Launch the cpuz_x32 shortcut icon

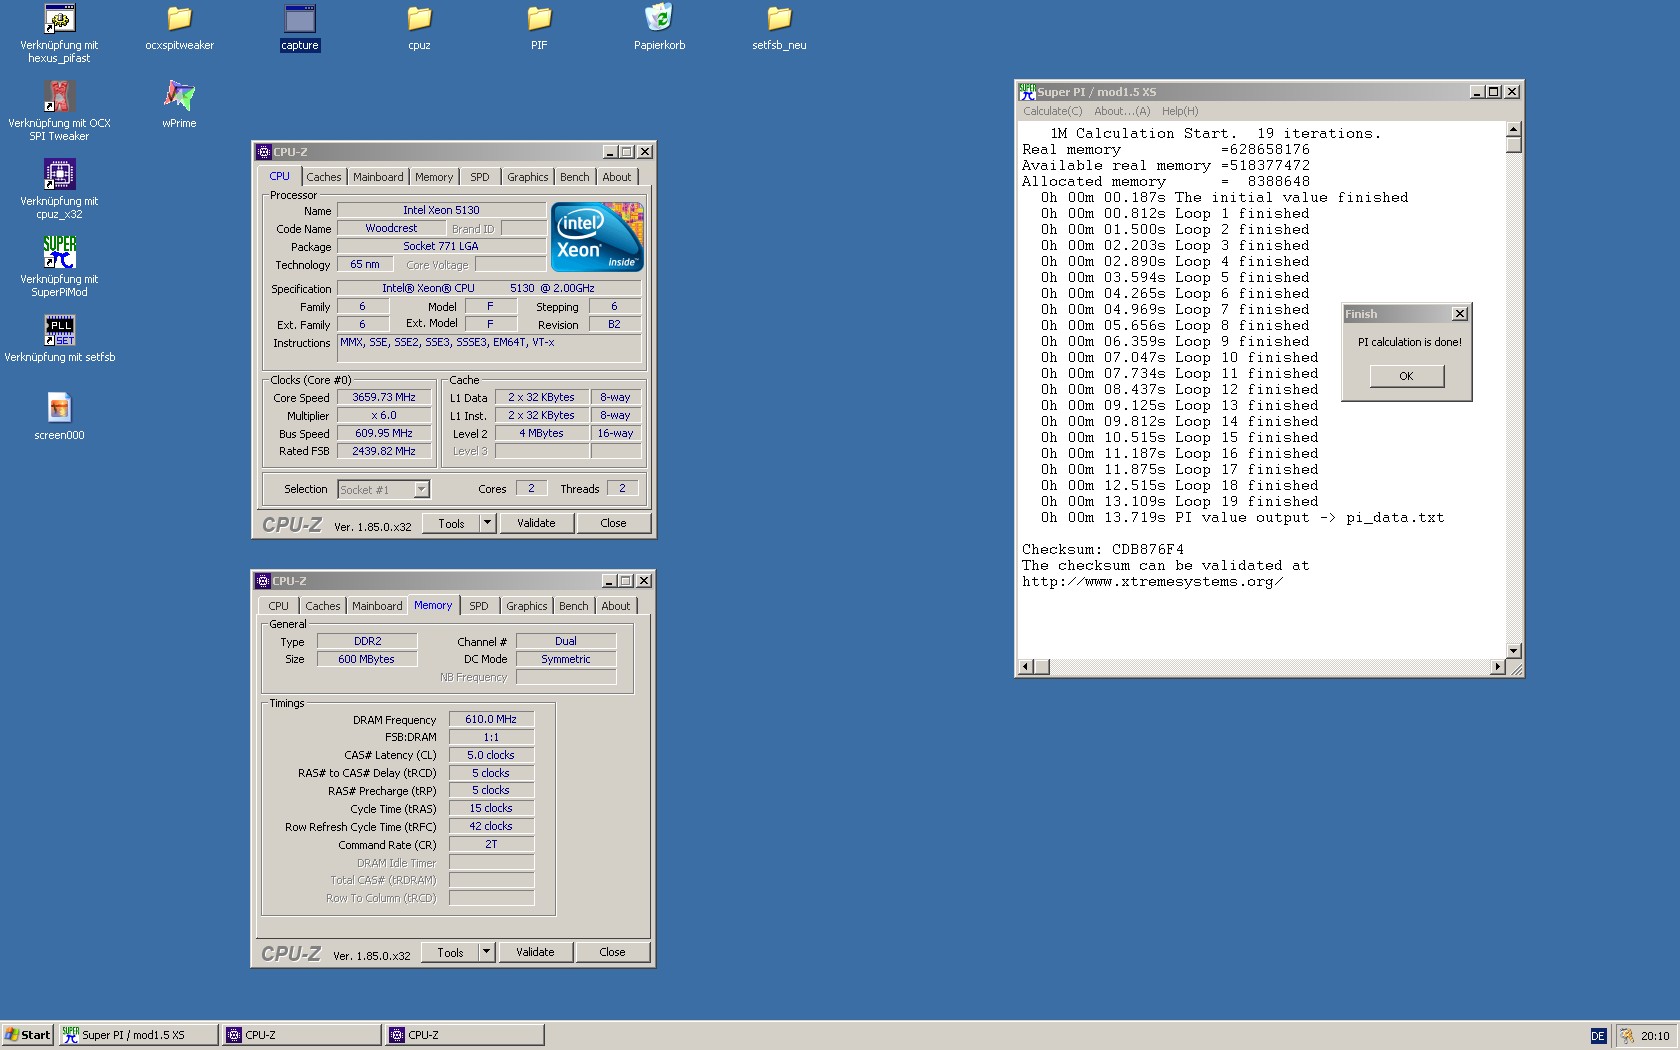(59, 174)
